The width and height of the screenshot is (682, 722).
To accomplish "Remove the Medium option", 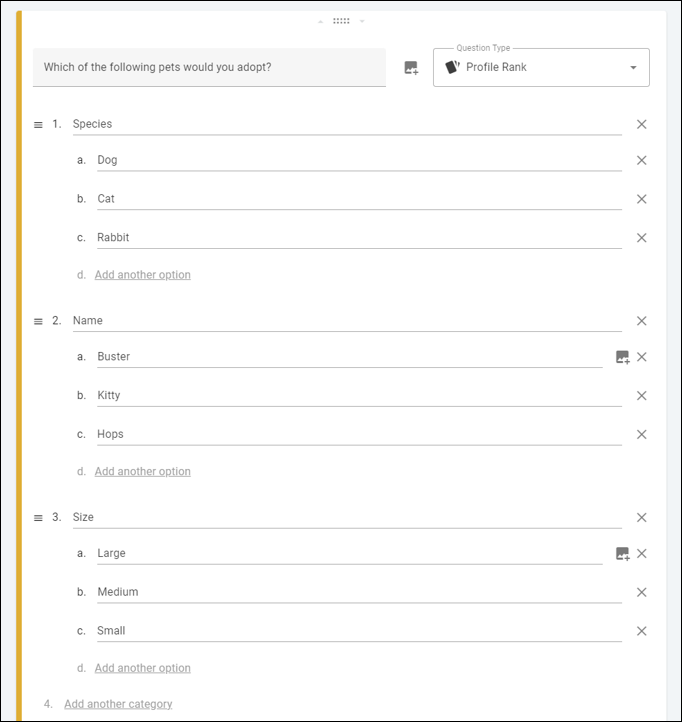I will pyautogui.click(x=641, y=592).
